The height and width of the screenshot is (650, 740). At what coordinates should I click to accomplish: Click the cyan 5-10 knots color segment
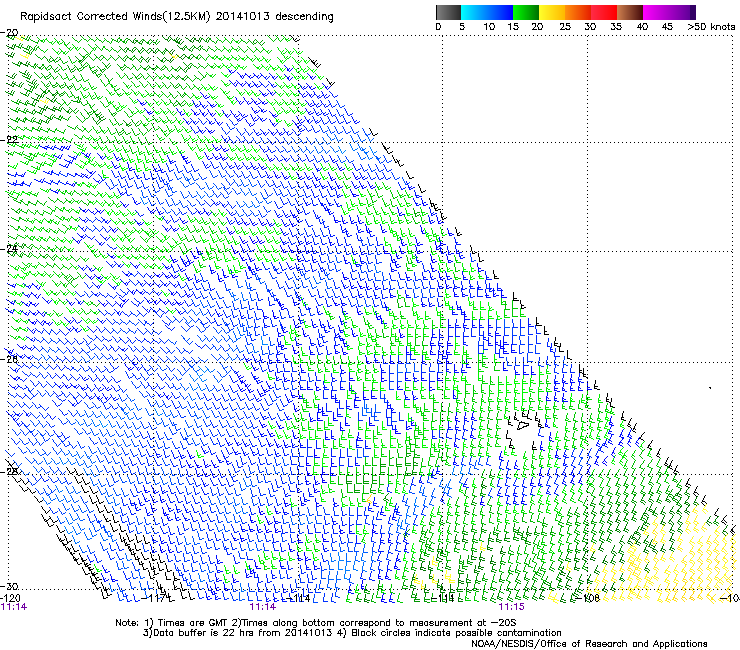(x=473, y=12)
